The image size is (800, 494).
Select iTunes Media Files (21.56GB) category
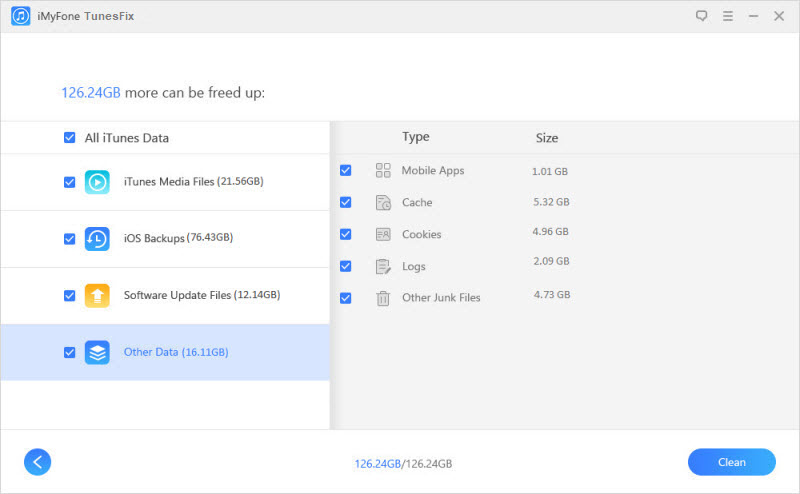[165, 182]
